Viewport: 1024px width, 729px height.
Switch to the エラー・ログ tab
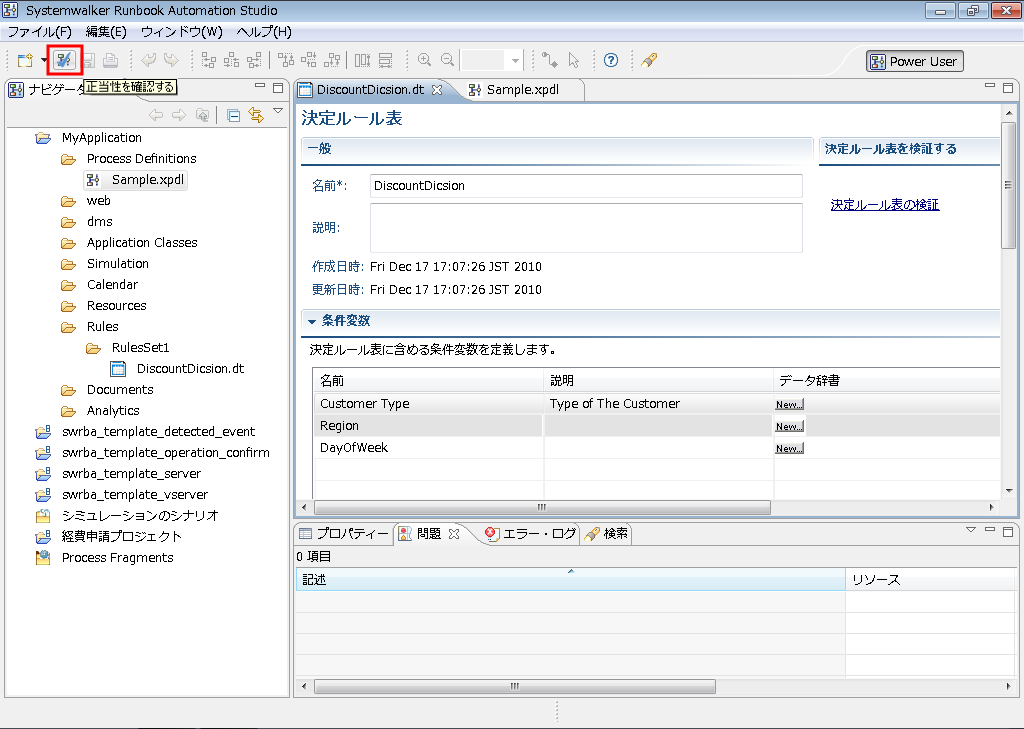pyautogui.click(x=532, y=534)
